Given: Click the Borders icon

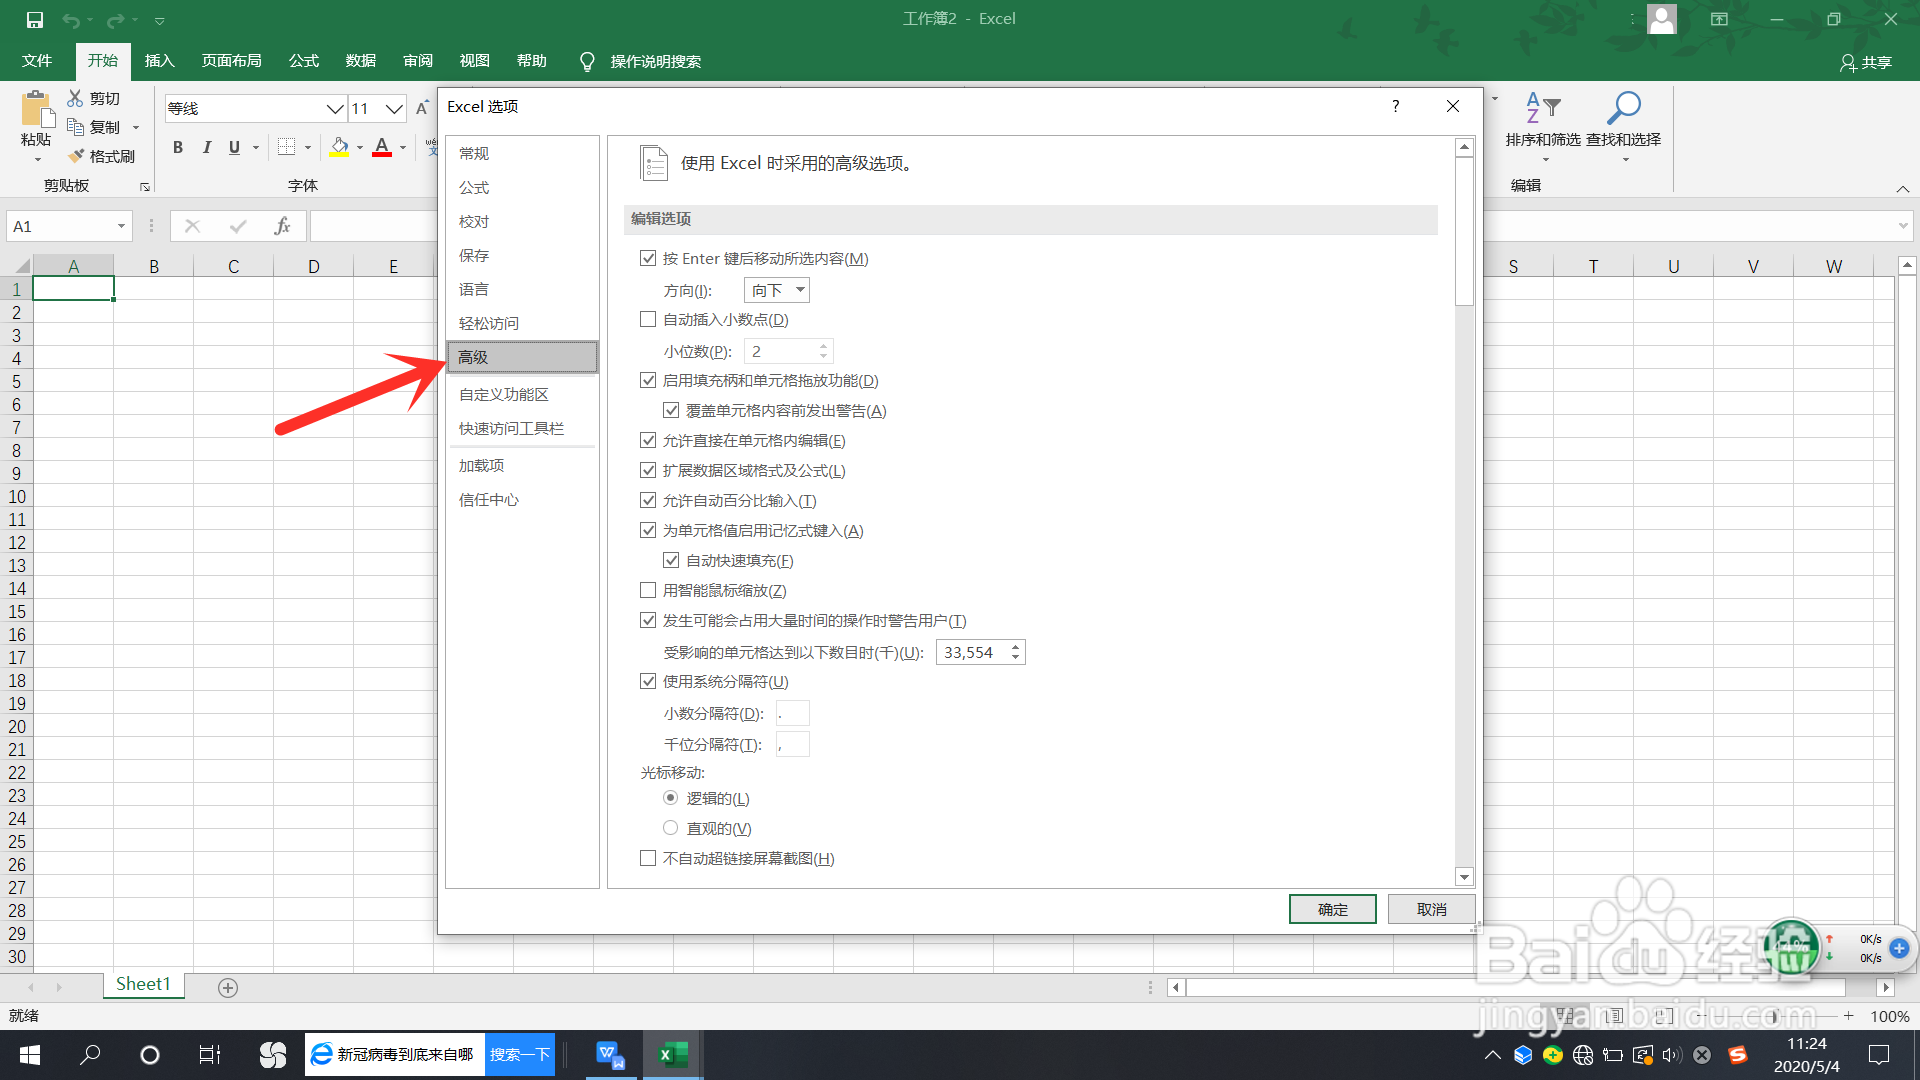Looking at the screenshot, I should 286,147.
